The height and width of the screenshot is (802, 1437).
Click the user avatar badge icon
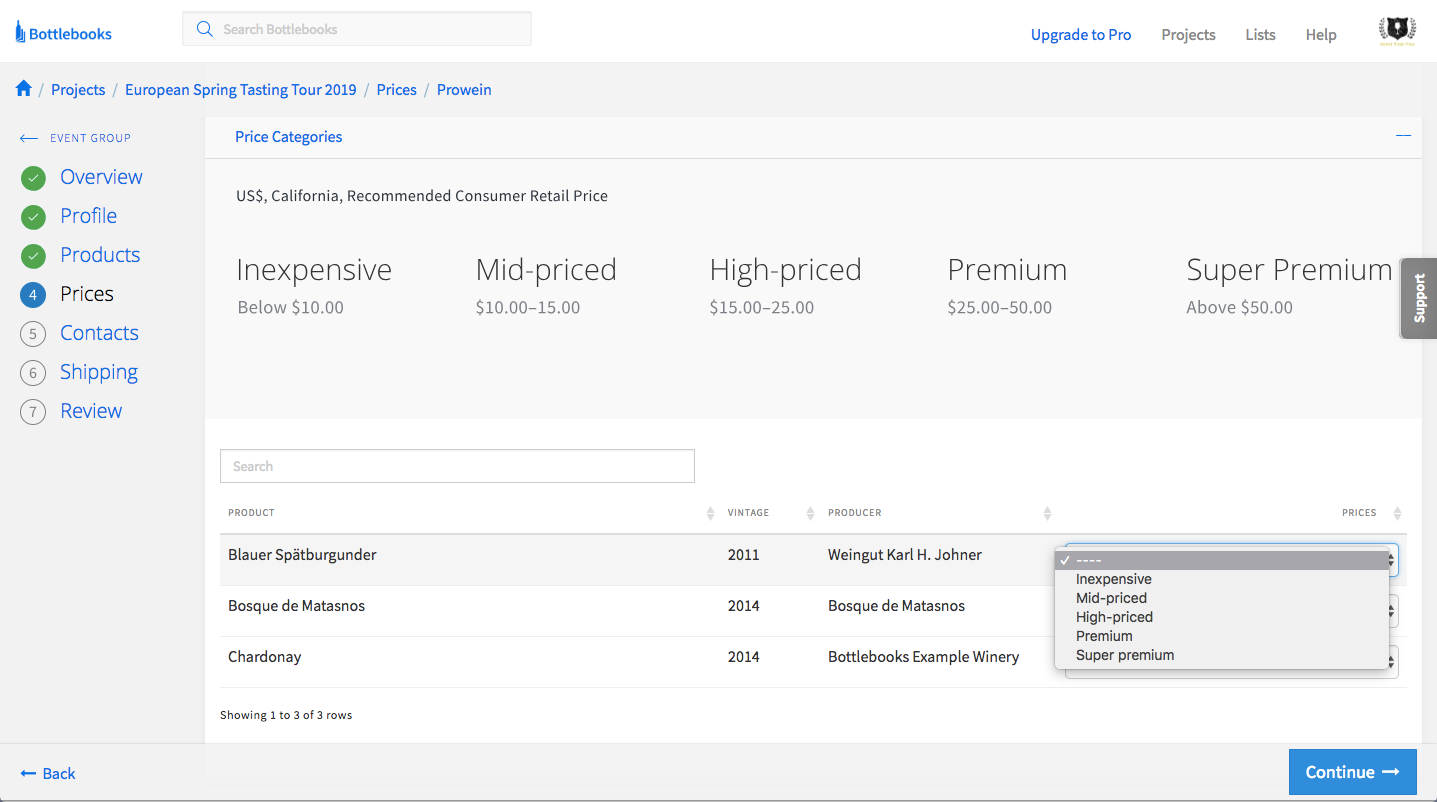[x=1396, y=32]
